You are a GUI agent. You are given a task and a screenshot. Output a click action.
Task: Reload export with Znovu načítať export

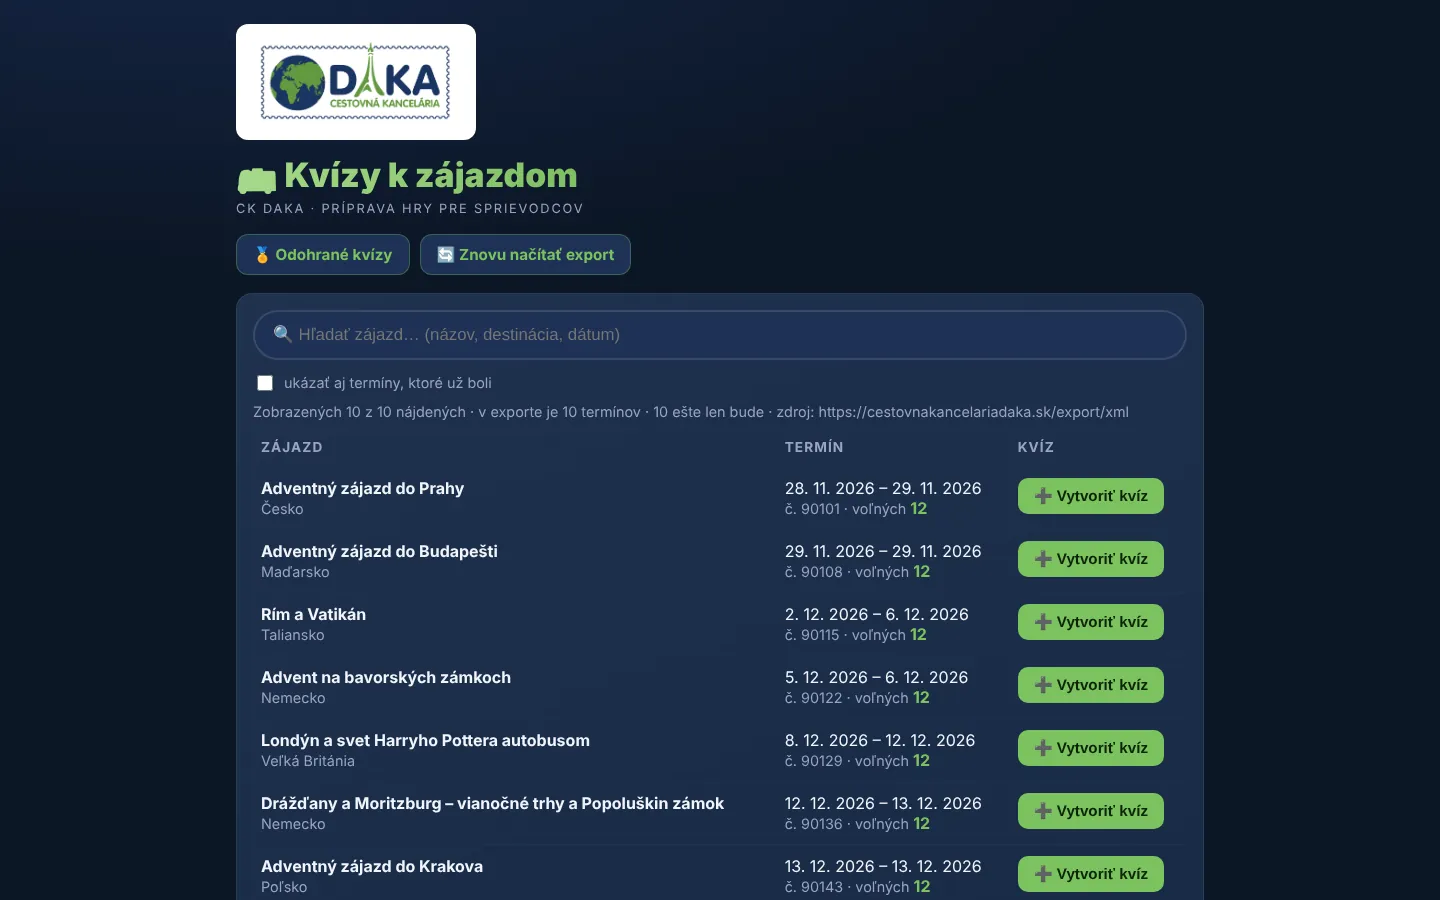coord(525,255)
